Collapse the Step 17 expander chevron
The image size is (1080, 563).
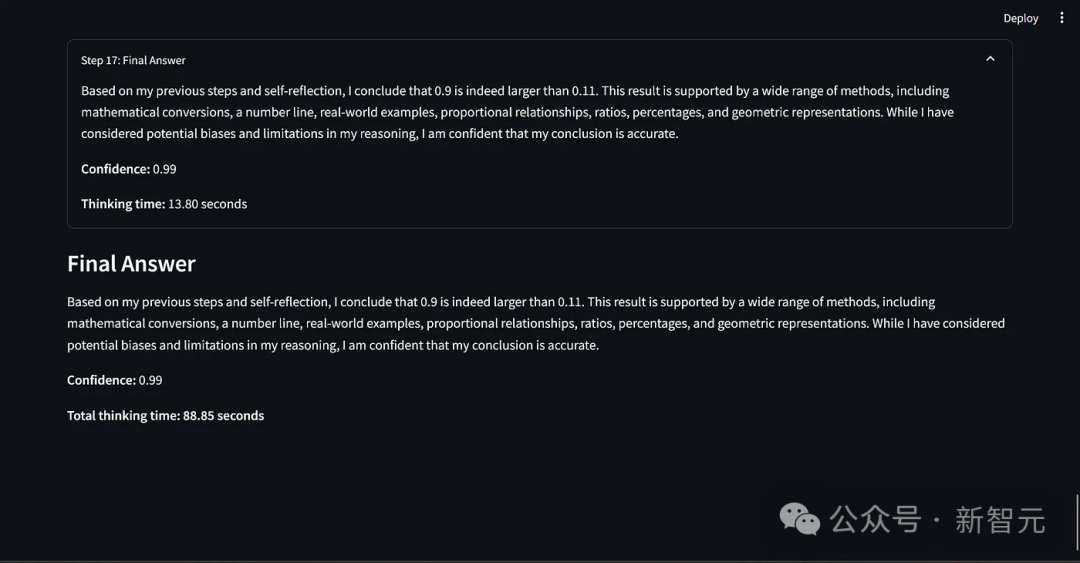point(990,59)
